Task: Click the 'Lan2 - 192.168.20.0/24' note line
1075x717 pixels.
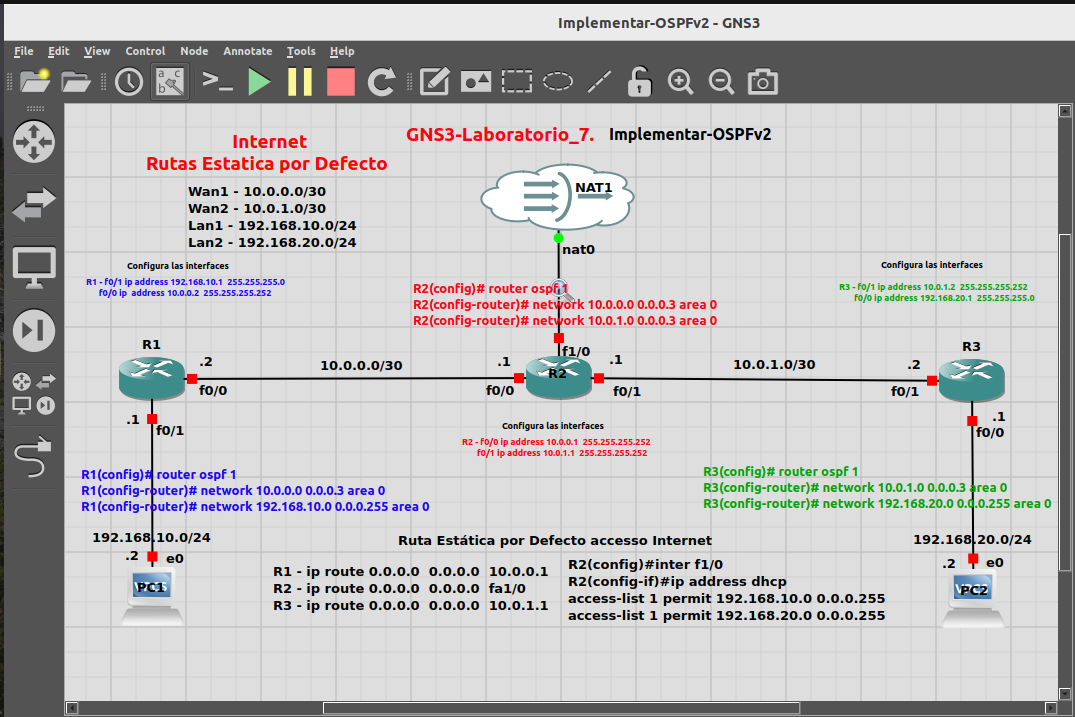Action: (272, 242)
